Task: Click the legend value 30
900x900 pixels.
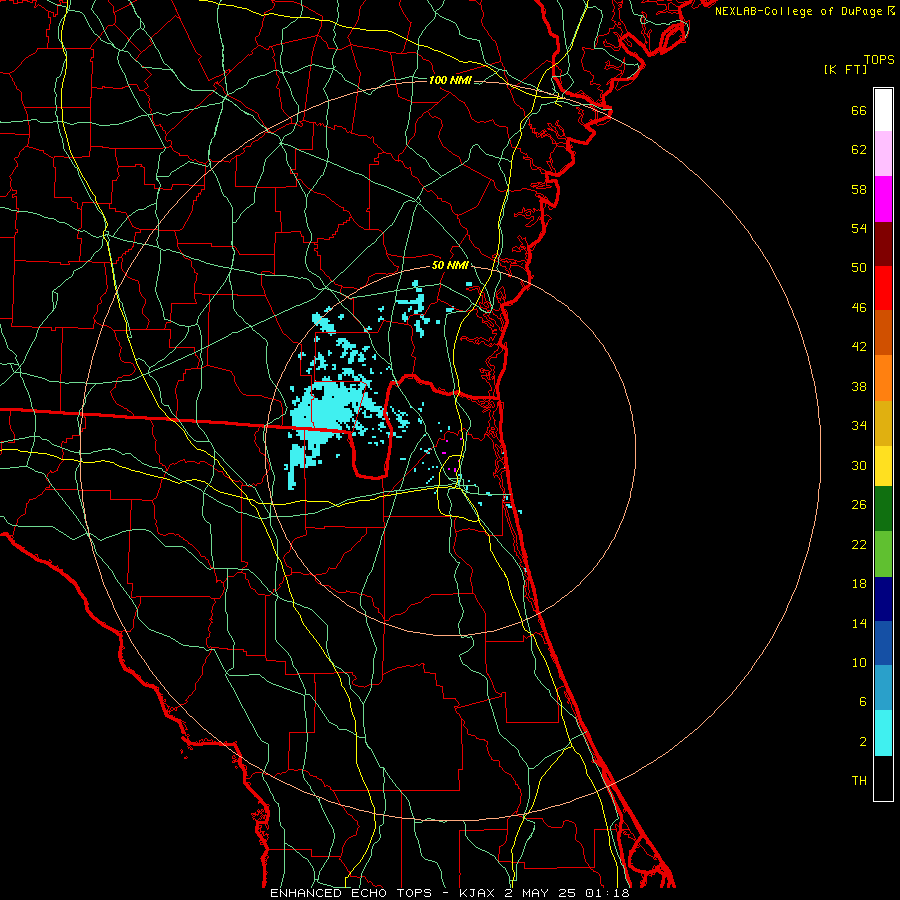Action: (x=859, y=465)
